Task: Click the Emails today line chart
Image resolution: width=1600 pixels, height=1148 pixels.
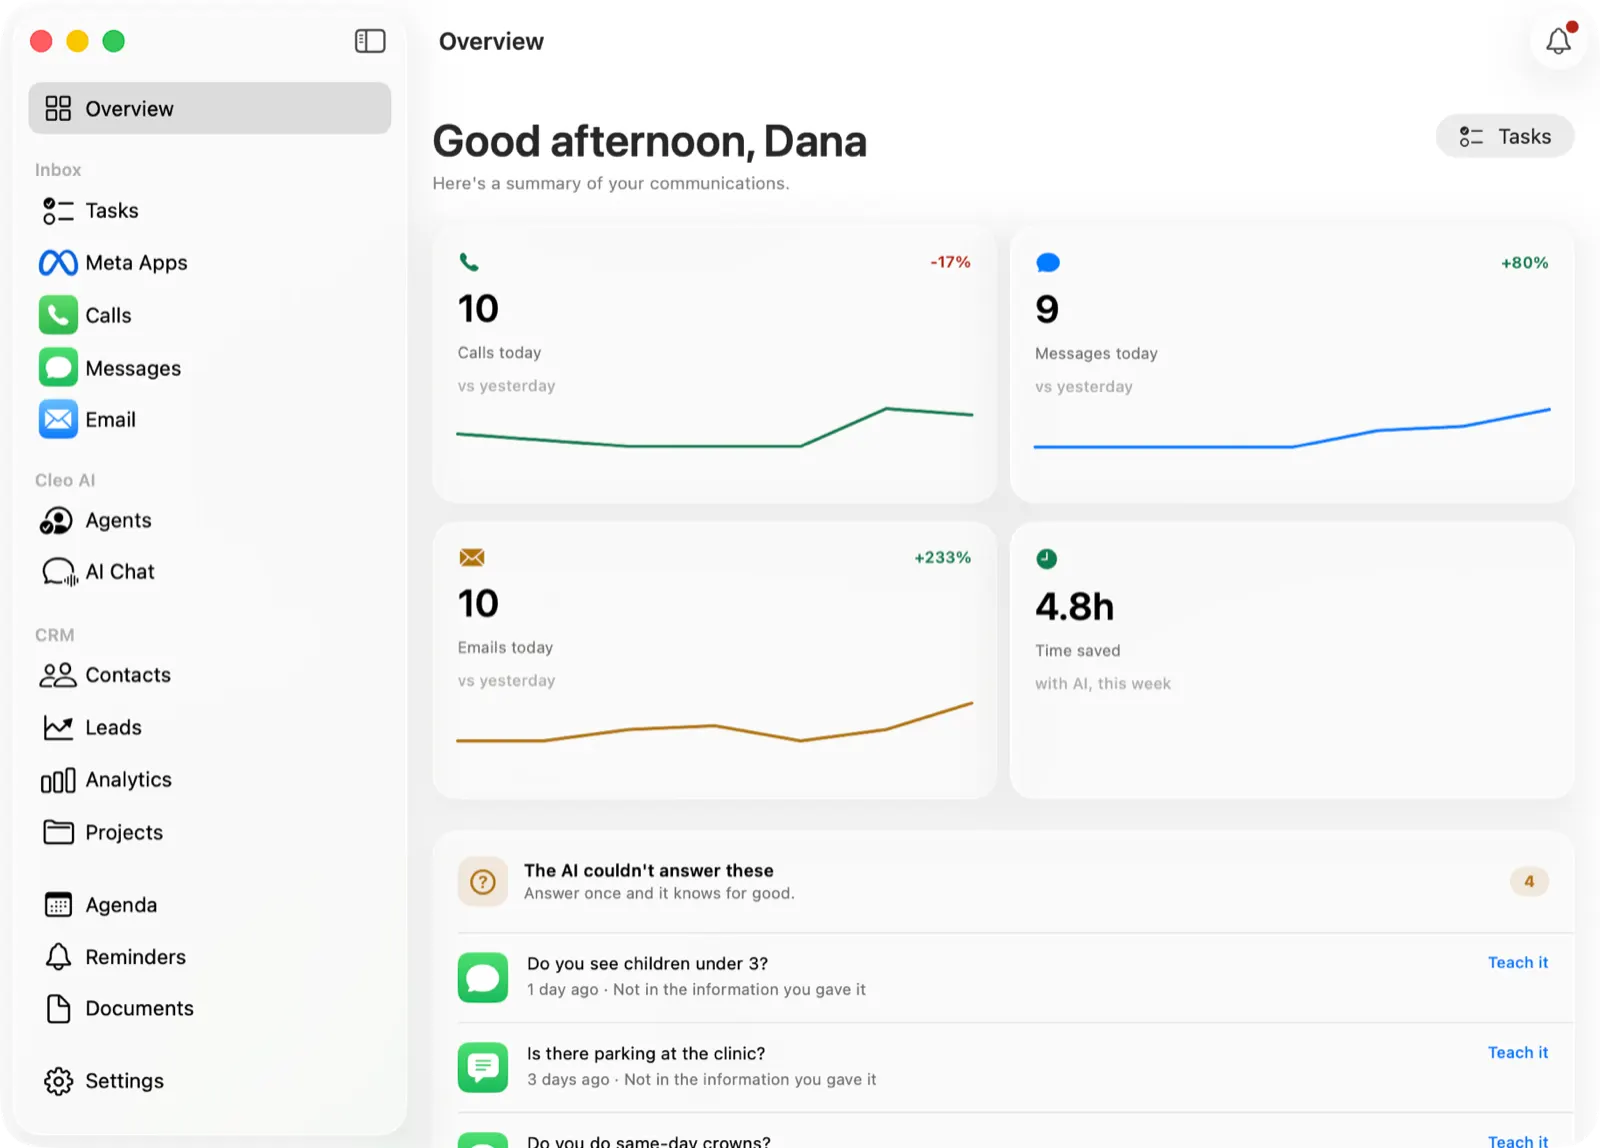Action: [x=715, y=722]
